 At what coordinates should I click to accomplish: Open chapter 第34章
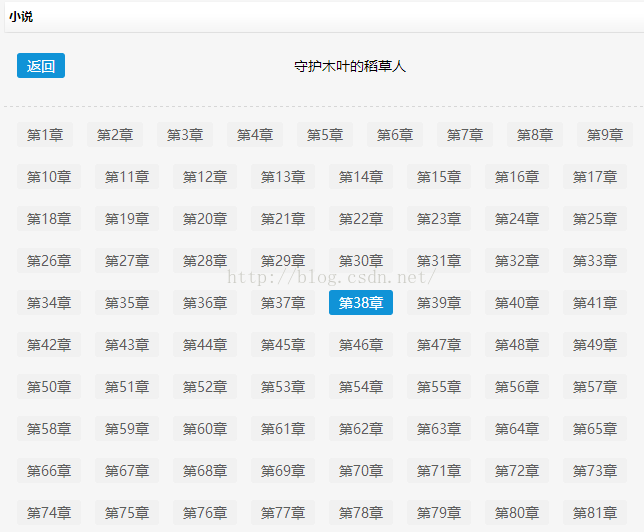click(x=49, y=302)
